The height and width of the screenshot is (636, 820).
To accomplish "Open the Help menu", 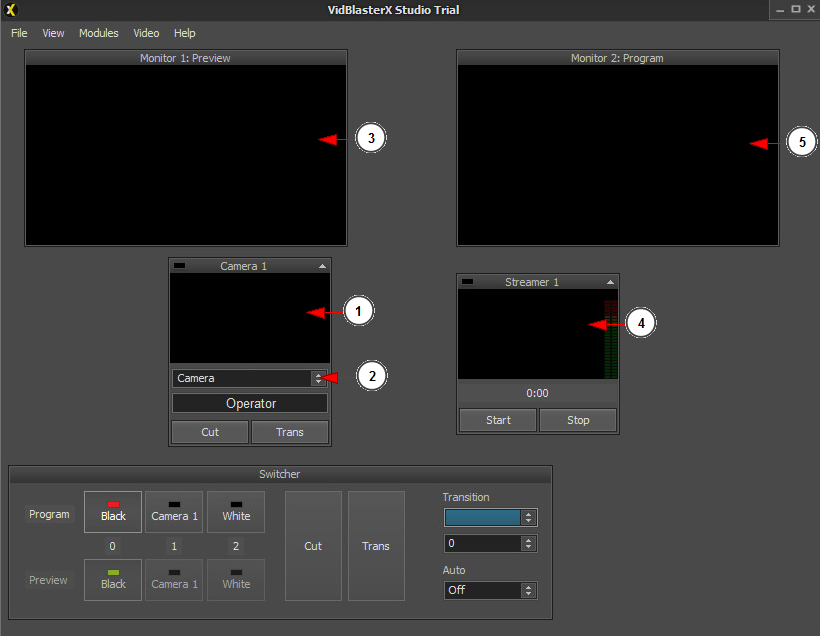I will click(x=185, y=33).
